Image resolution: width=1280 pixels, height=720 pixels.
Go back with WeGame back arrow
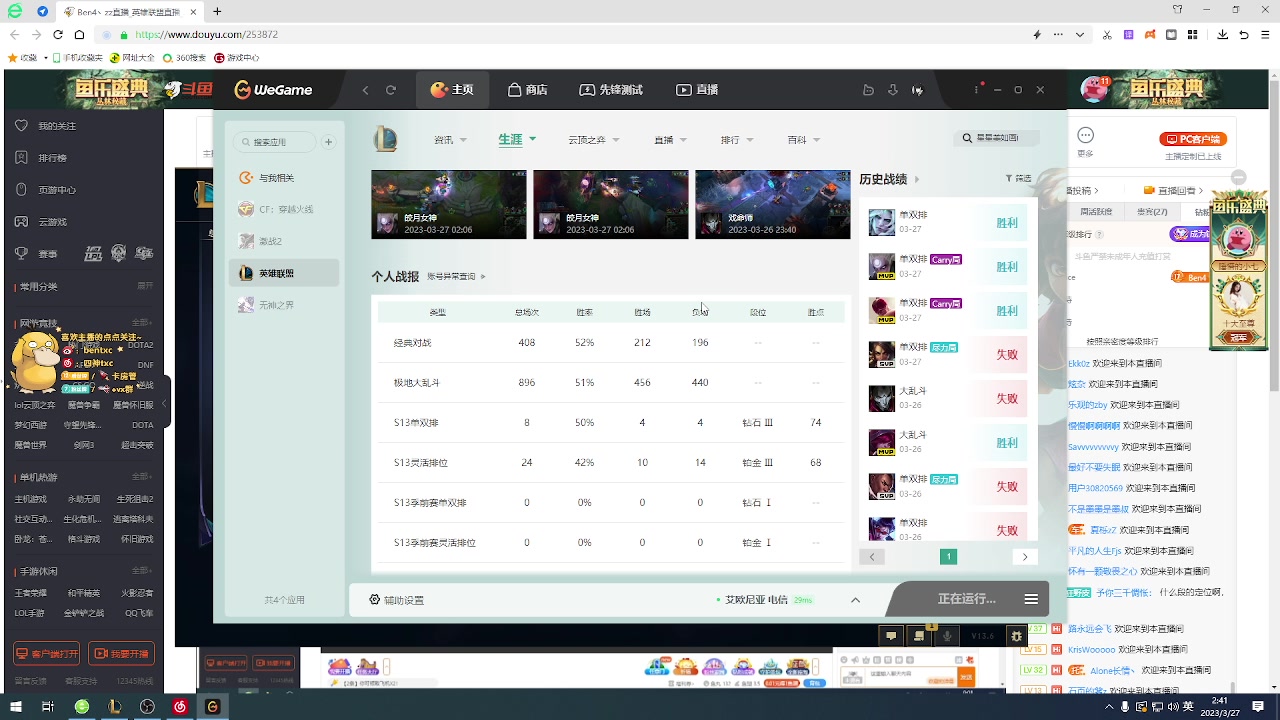click(x=365, y=90)
